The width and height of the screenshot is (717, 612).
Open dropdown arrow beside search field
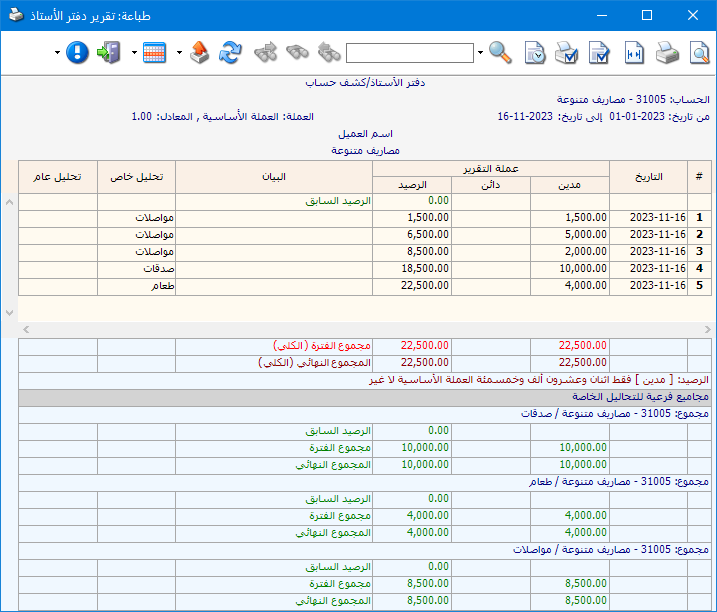(480, 53)
